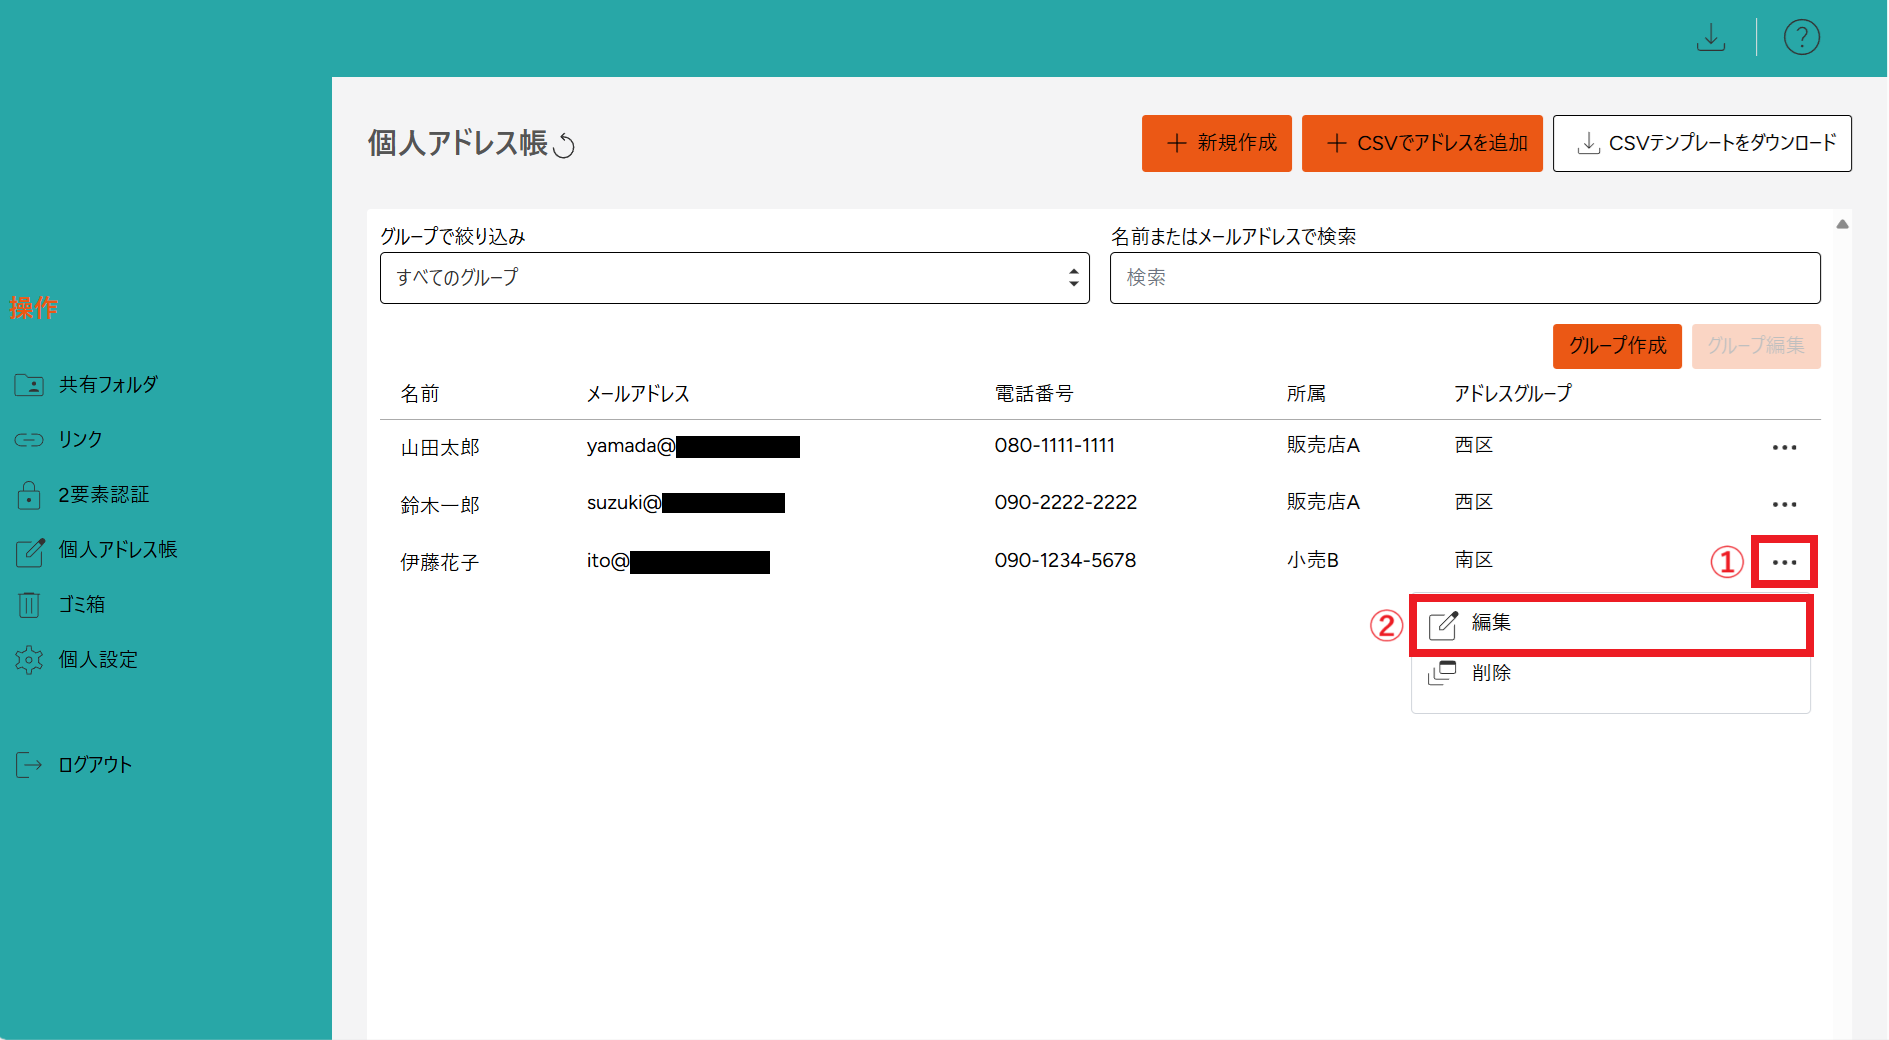Select 編集 in the context menu
Screen dimensions: 1889x1040
[x=1611, y=625]
